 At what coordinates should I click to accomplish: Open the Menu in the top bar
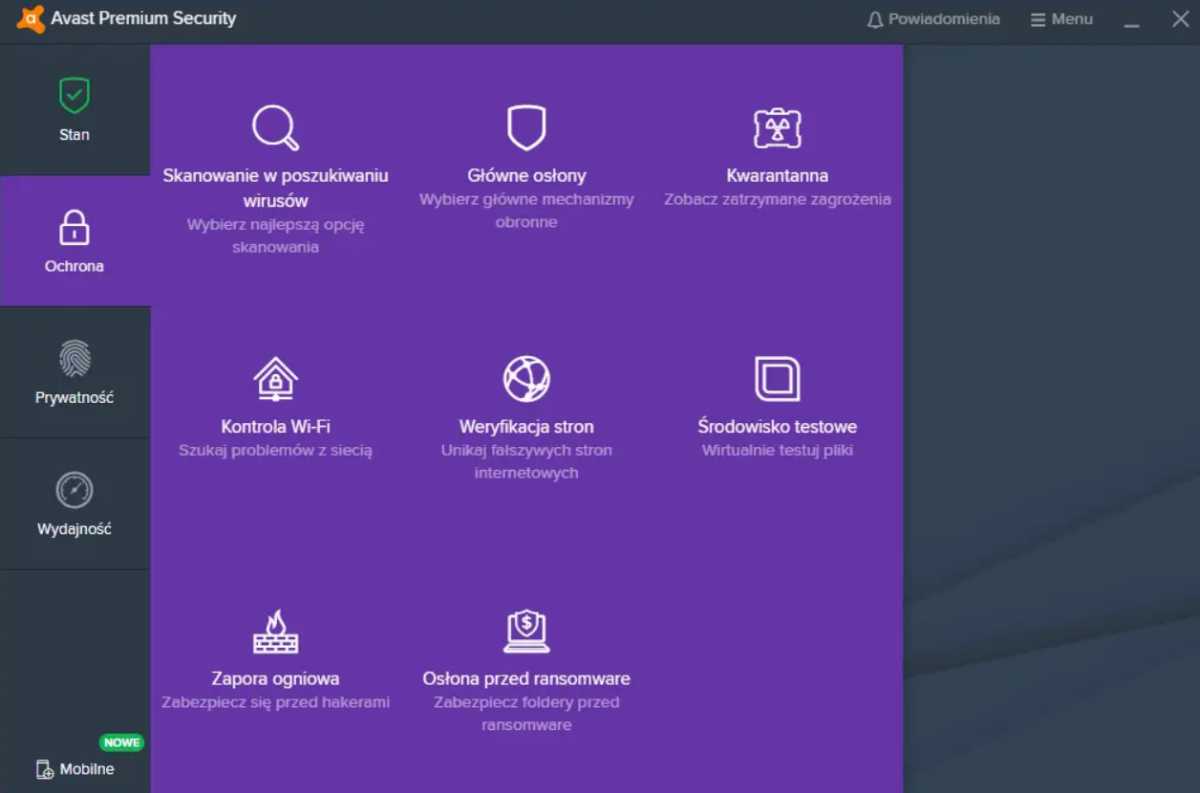(1060, 18)
